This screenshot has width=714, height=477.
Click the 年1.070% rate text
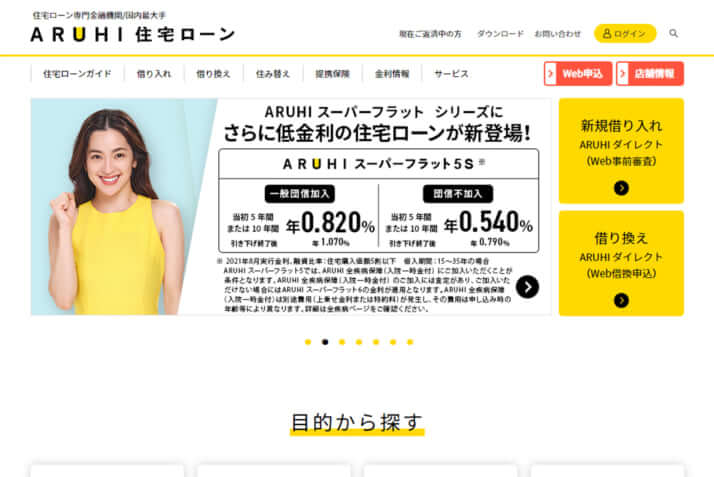[331, 243]
